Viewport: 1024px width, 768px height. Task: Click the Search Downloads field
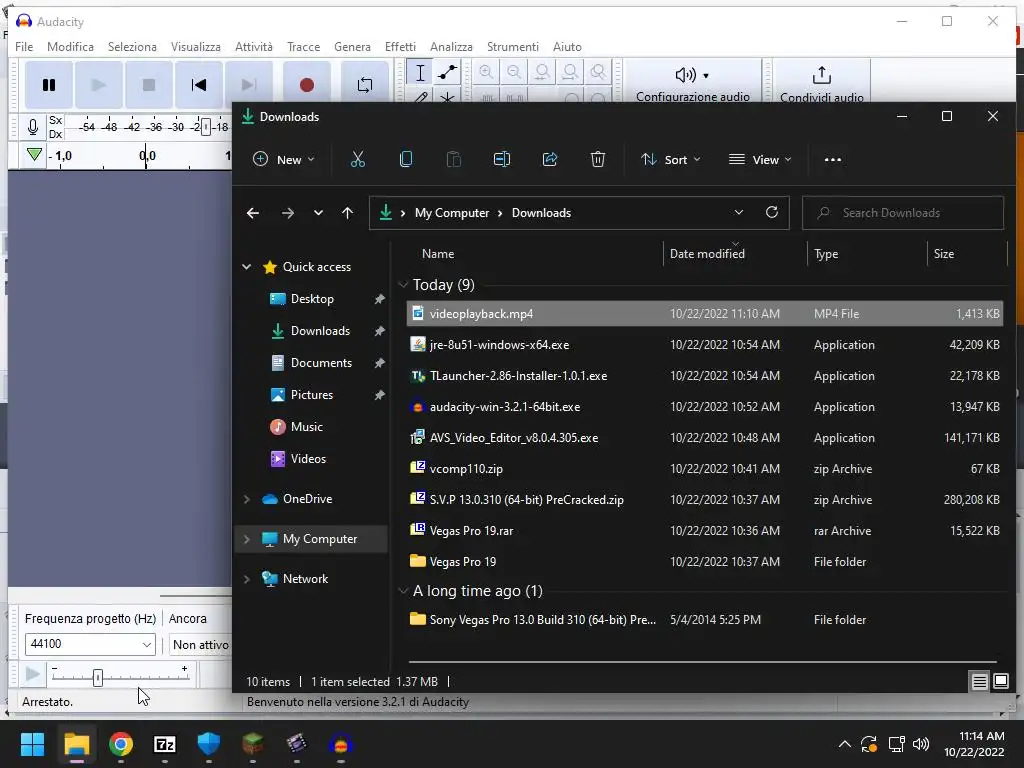pyautogui.click(x=903, y=213)
